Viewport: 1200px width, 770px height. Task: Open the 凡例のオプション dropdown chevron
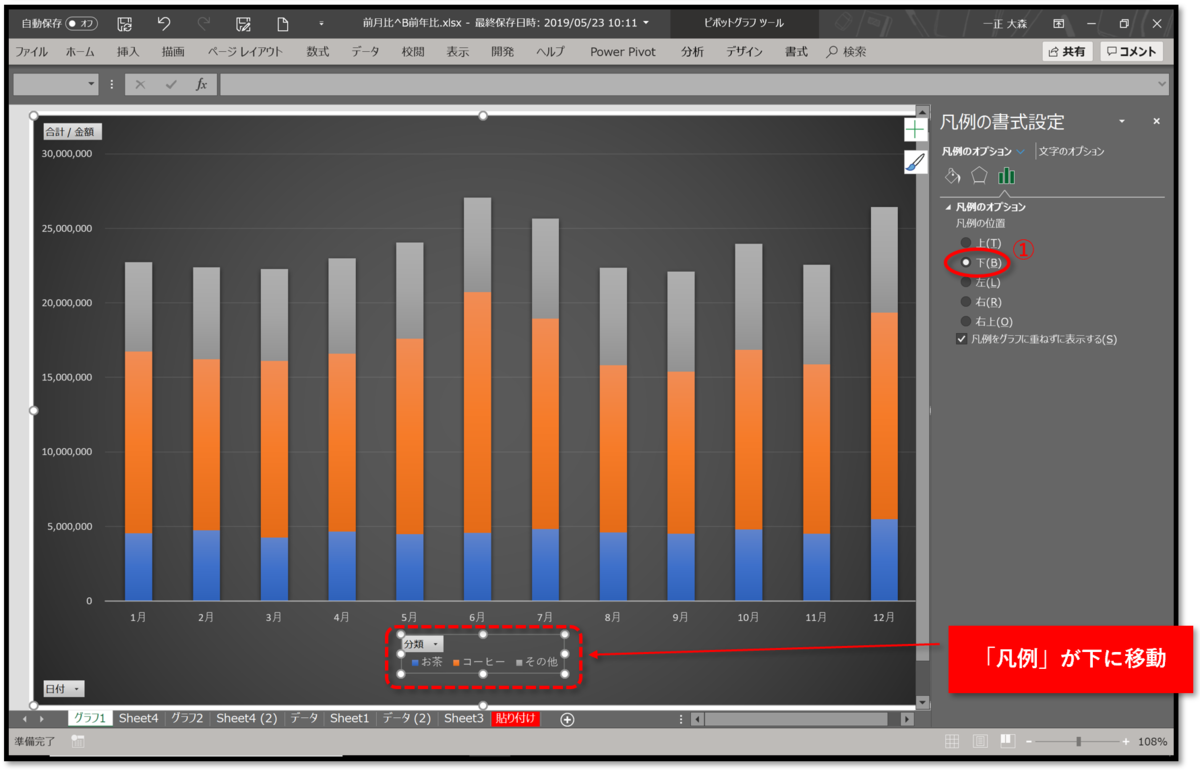click(1020, 152)
